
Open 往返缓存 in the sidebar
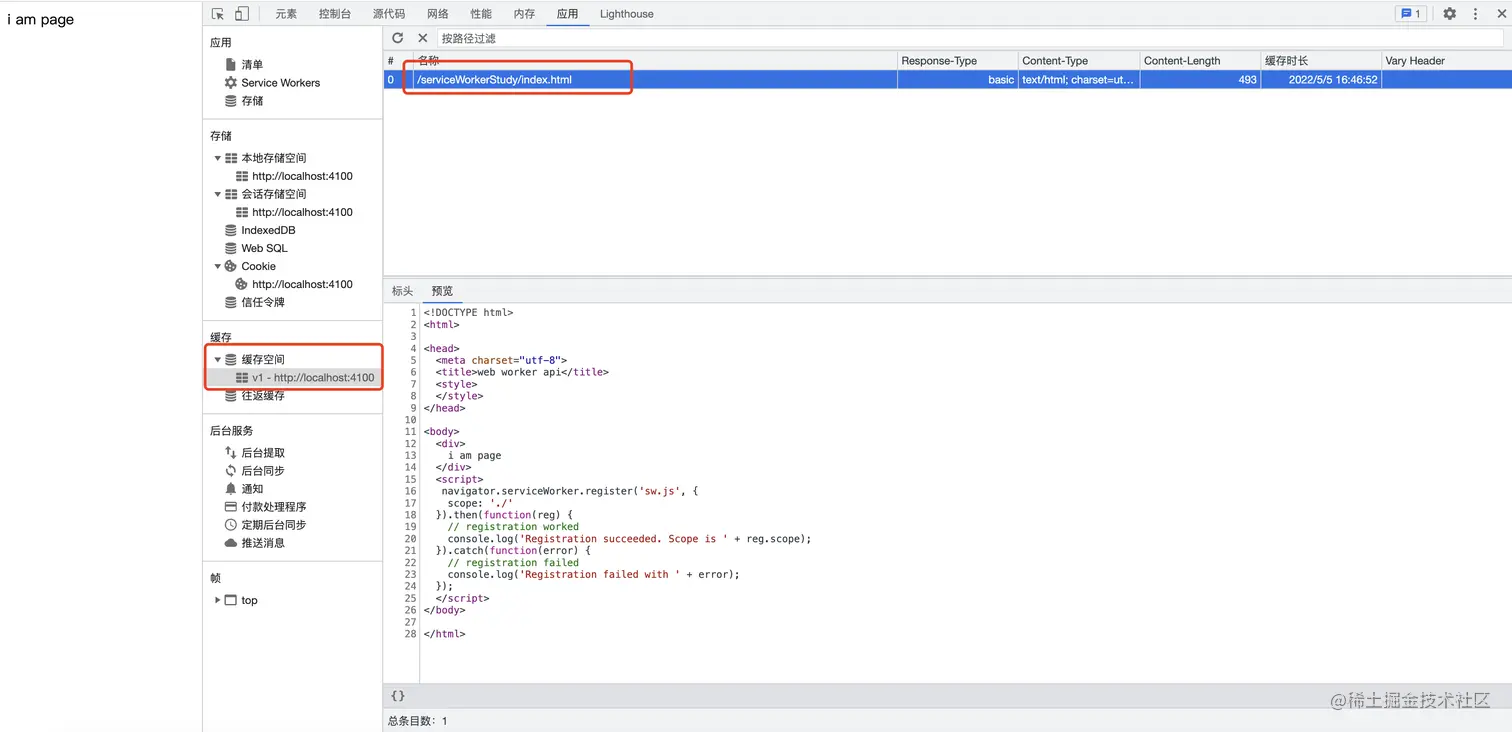263,396
